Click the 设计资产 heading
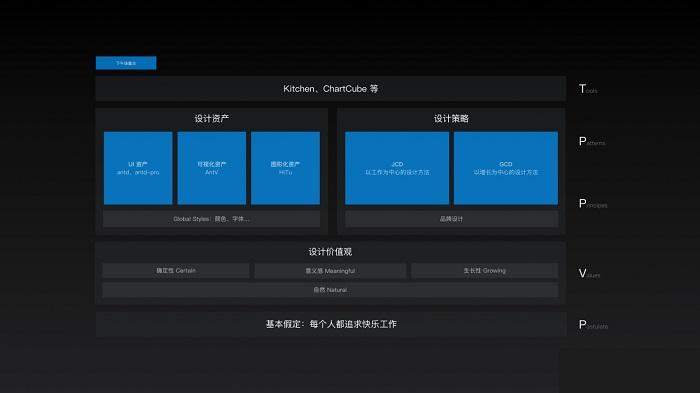 [x=212, y=118]
